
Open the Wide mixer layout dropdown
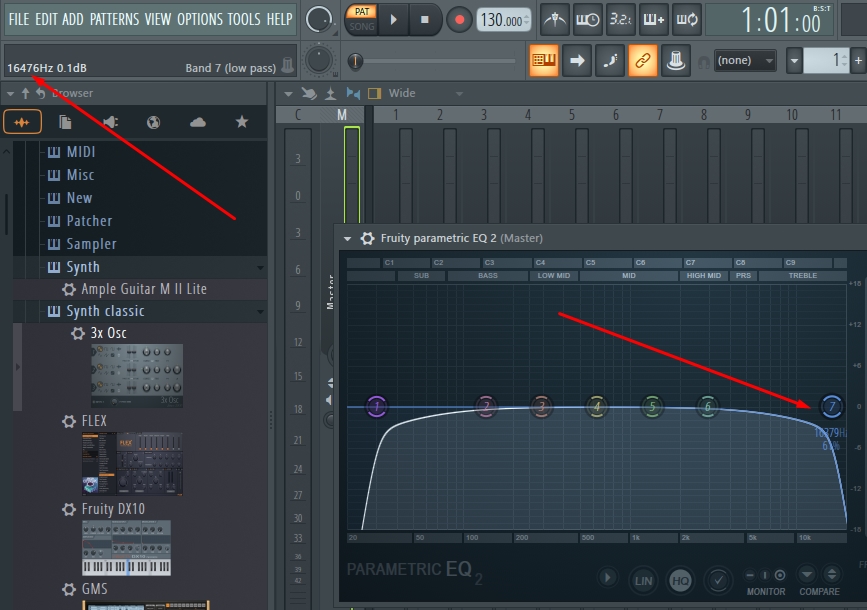[425, 93]
